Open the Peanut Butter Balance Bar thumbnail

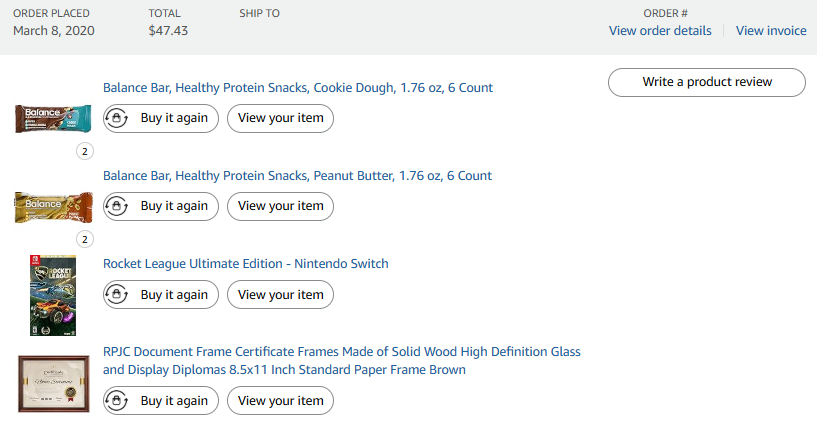(52, 207)
